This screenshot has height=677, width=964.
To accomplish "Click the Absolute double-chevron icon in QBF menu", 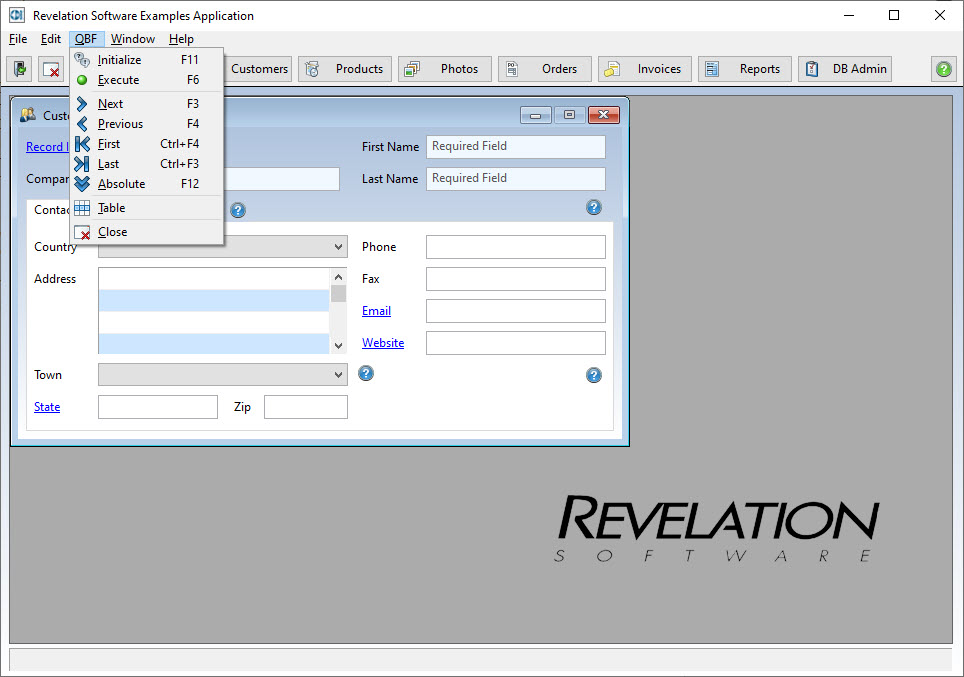I will point(82,184).
